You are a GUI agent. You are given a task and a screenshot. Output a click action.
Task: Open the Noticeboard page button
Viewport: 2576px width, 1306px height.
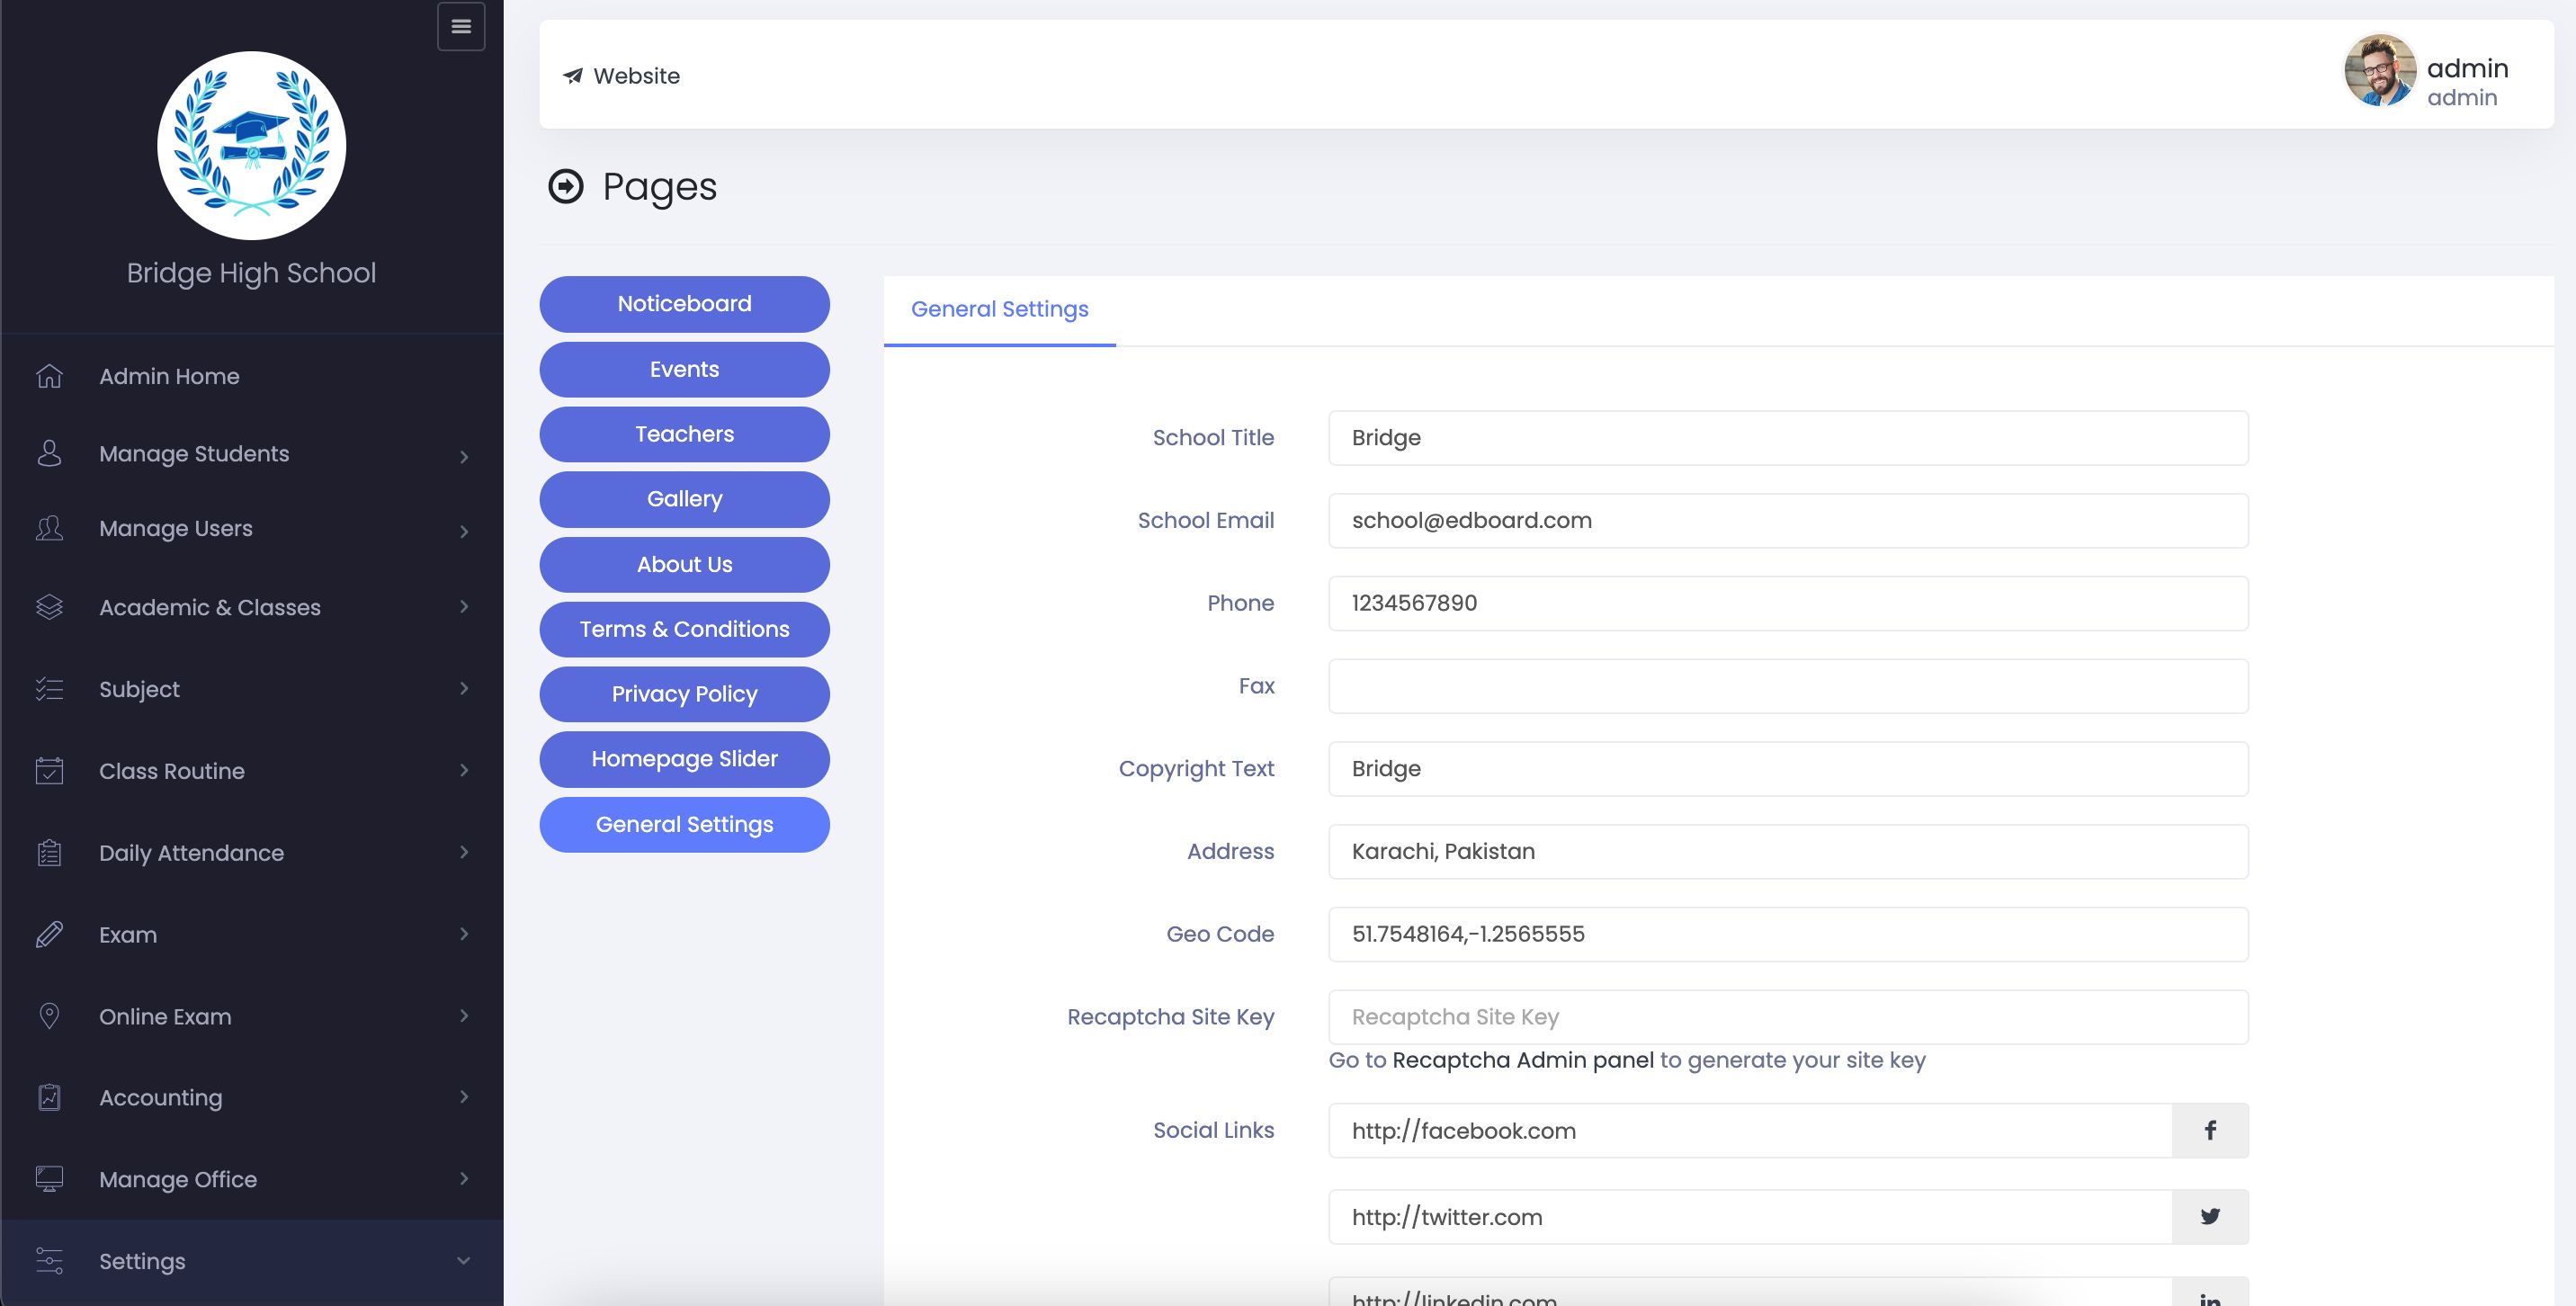click(684, 304)
